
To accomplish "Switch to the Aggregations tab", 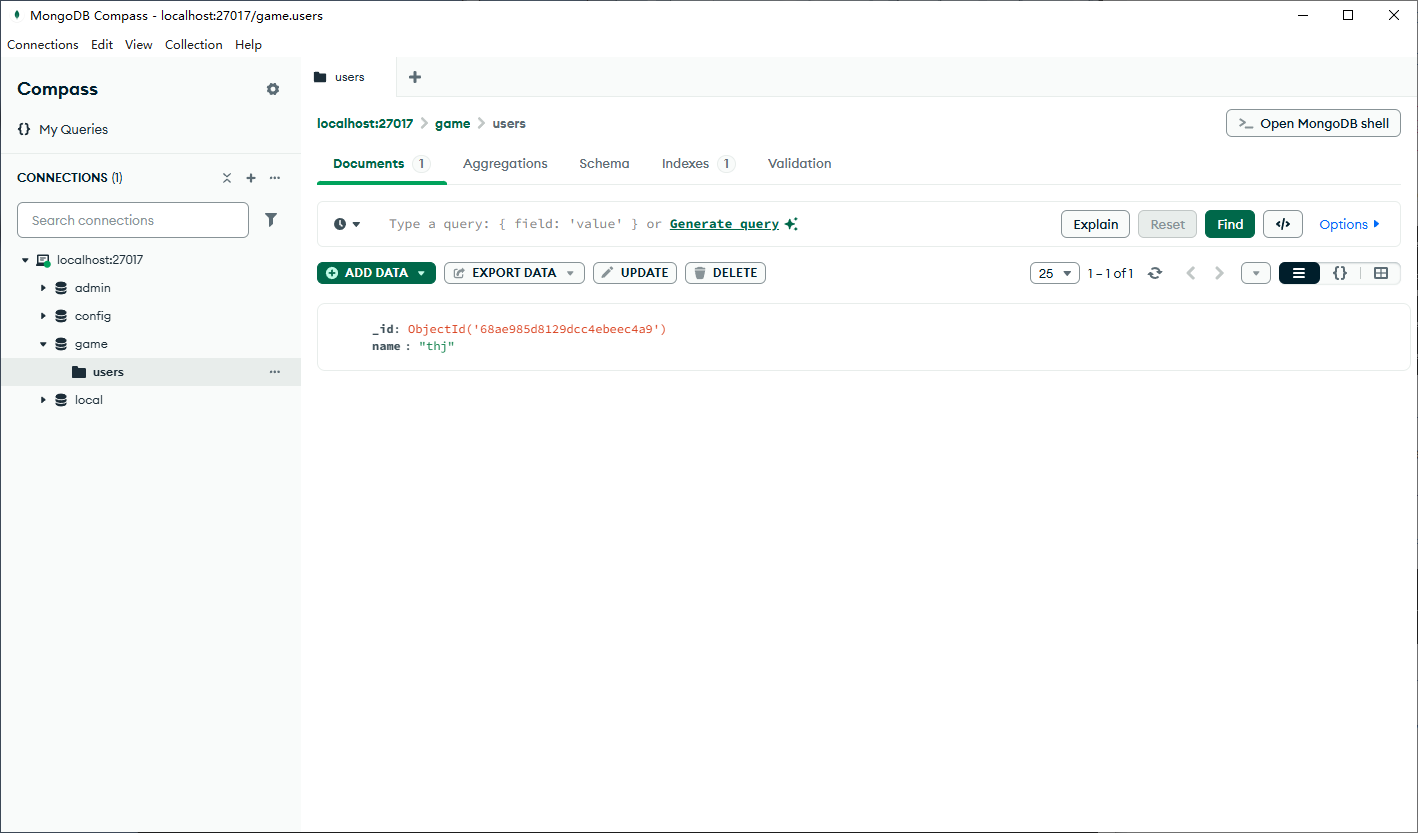I will pyautogui.click(x=505, y=164).
